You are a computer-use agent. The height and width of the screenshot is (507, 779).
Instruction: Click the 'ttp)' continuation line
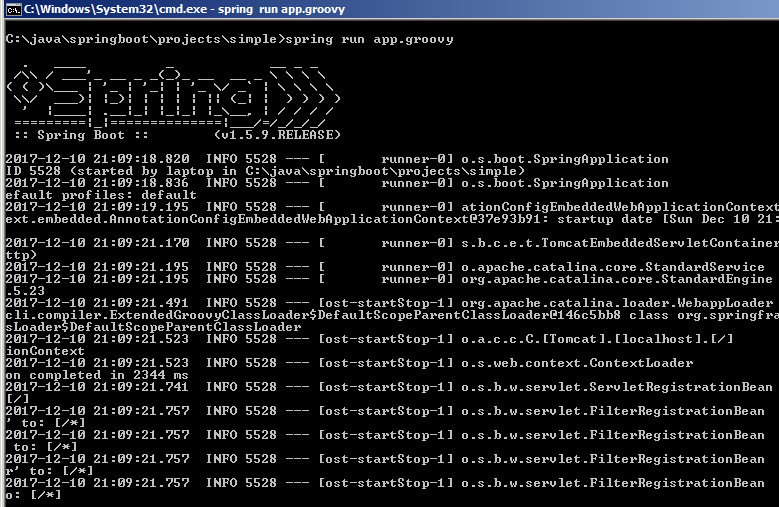pos(21,255)
